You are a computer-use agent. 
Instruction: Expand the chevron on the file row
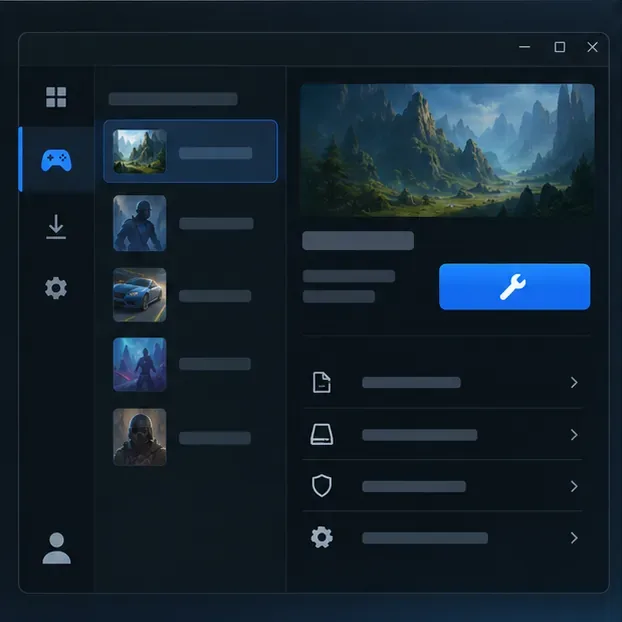point(574,382)
